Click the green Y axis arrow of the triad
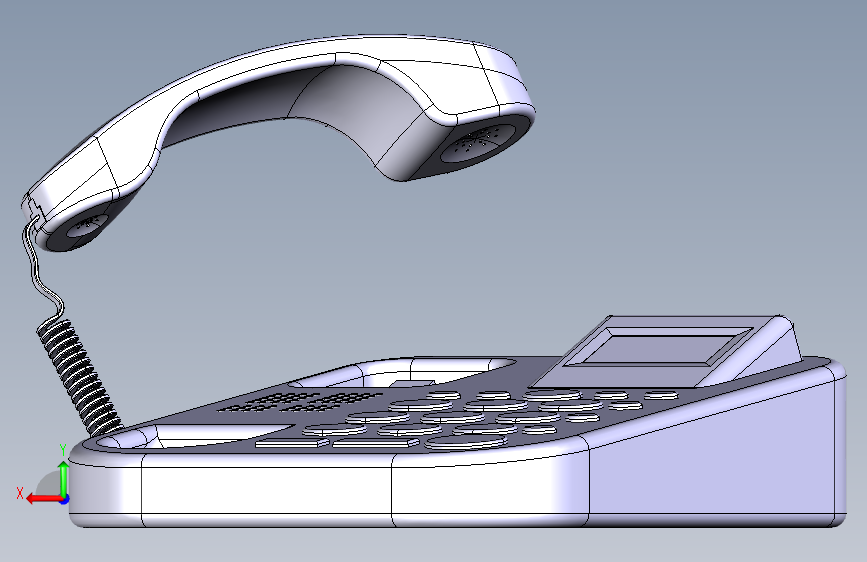 pos(64,478)
